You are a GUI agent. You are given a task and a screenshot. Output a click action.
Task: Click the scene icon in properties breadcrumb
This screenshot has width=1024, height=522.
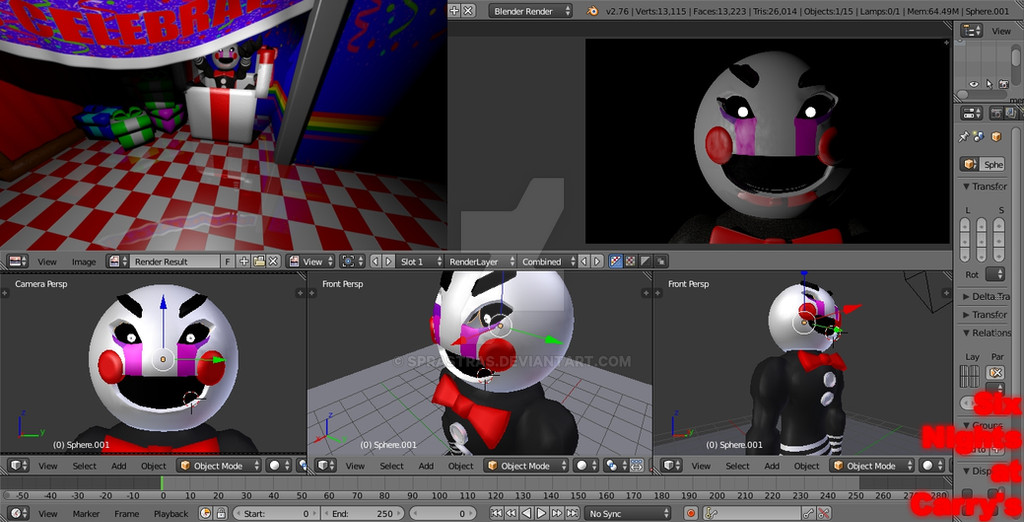(x=978, y=137)
